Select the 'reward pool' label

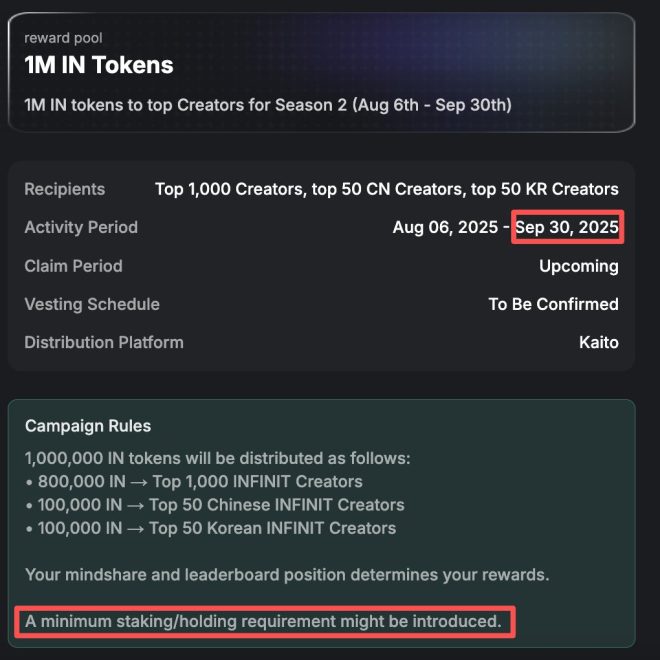(63, 38)
